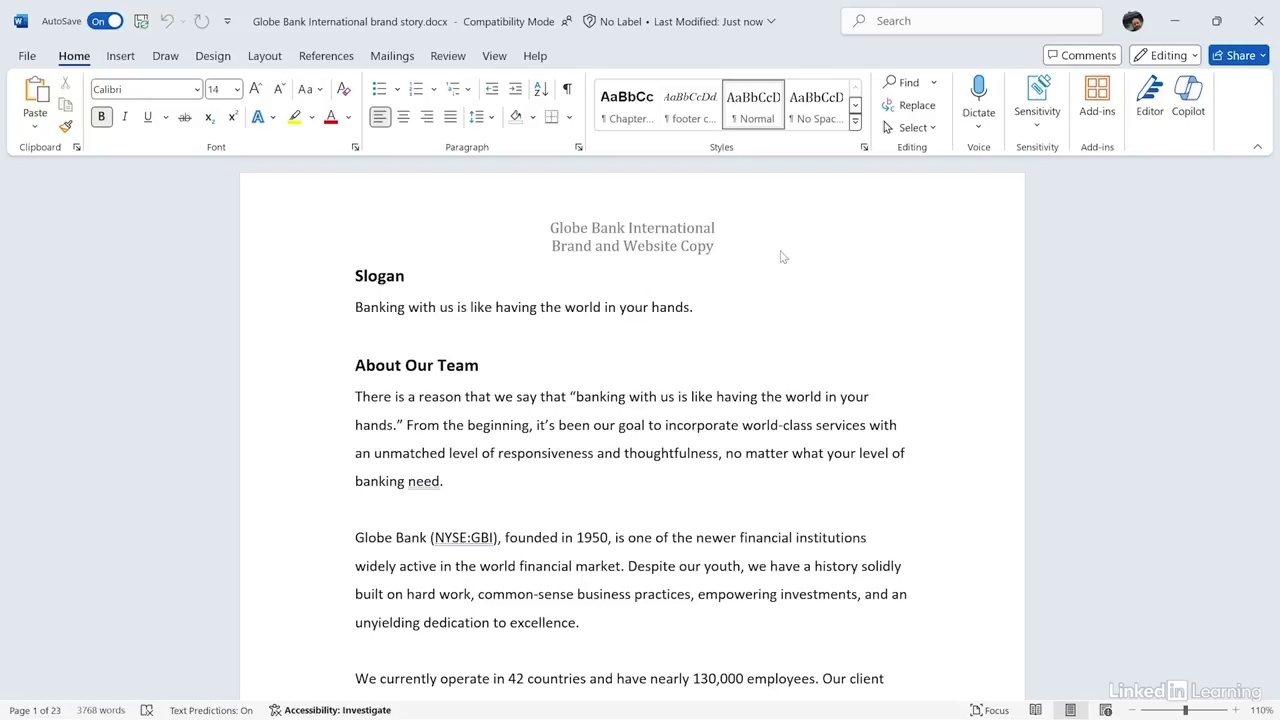Align text to the right
Image resolution: width=1280 pixels, height=720 pixels.
coord(427,117)
